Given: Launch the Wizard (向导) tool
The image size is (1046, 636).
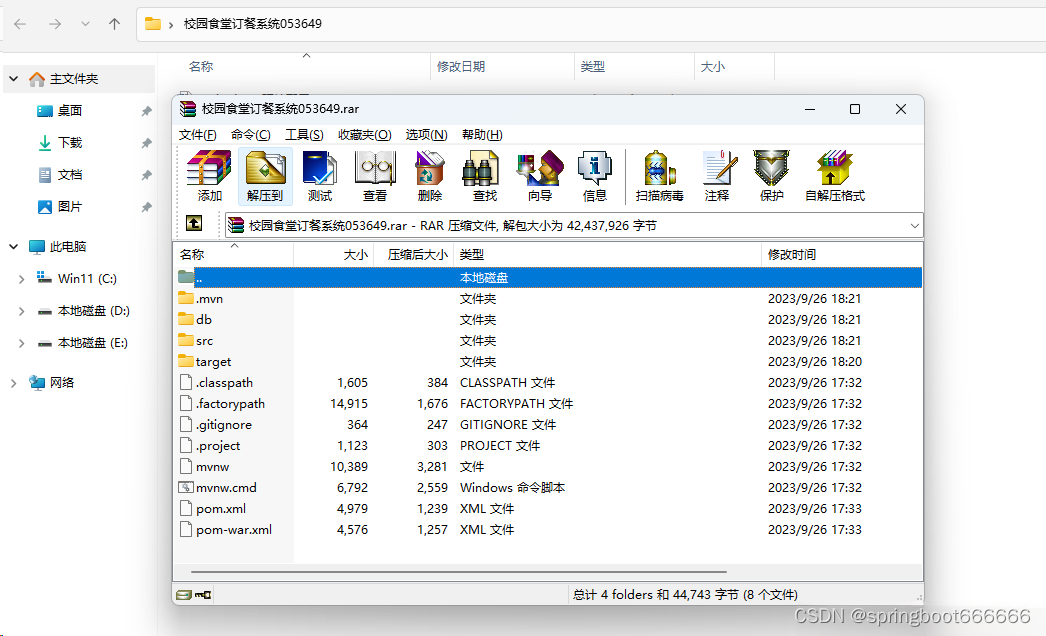Looking at the screenshot, I should click(x=540, y=176).
